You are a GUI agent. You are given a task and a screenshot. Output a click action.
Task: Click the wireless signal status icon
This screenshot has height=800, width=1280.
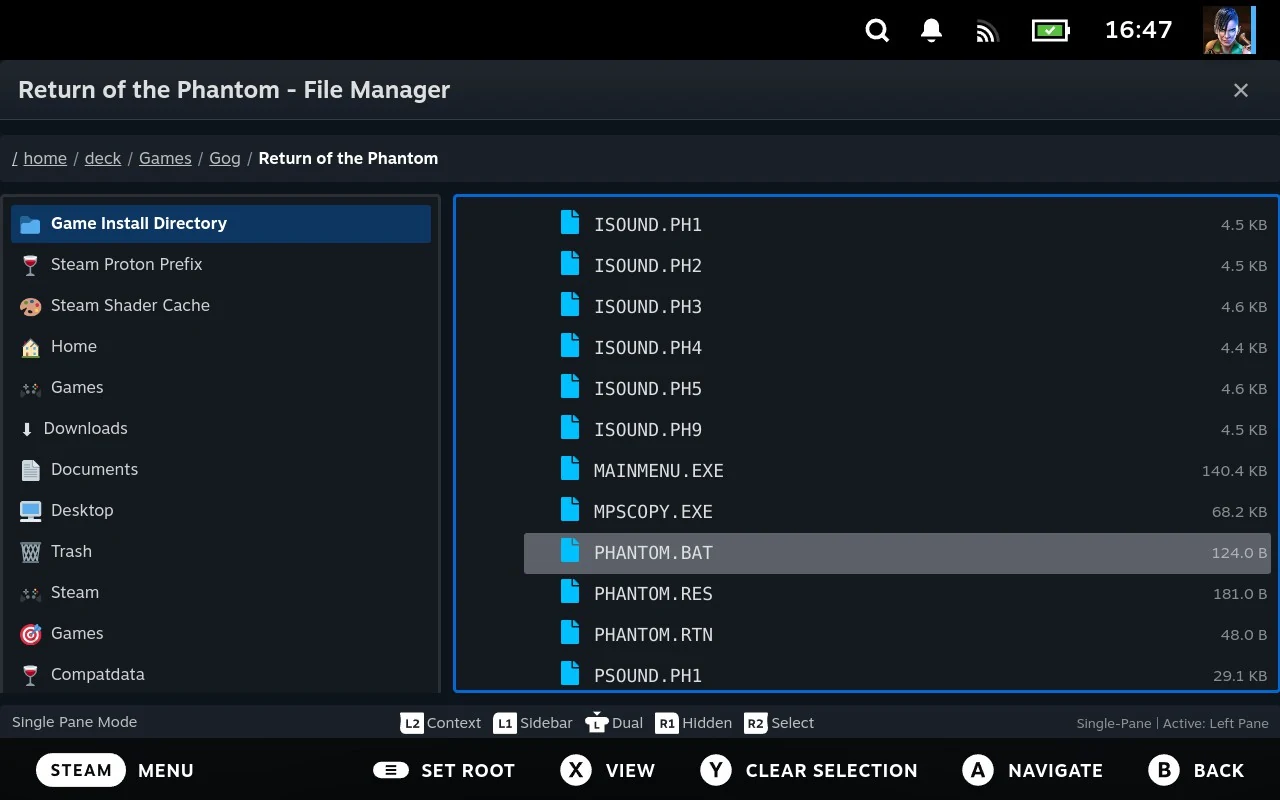coord(987,31)
